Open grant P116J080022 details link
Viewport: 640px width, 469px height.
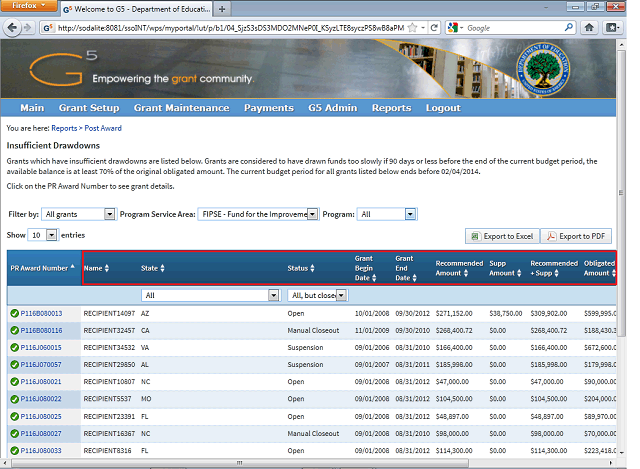pos(41,399)
